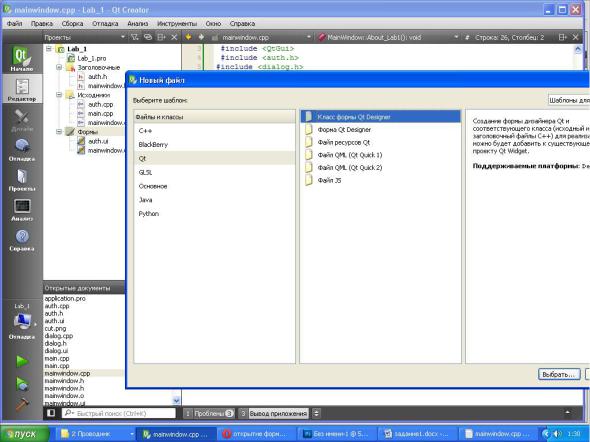This screenshot has height=442, width=590.
Task: Select the C++ category
Action: [214, 131]
